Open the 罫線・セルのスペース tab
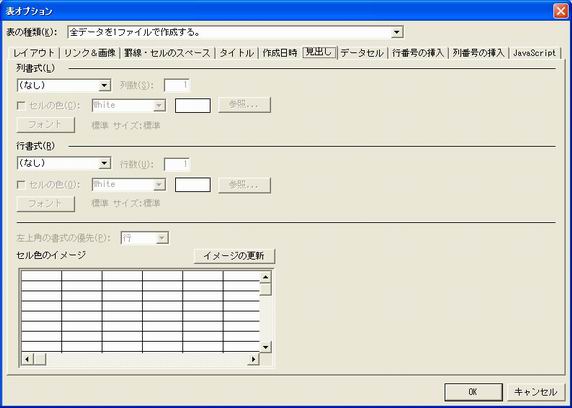This screenshot has width=572, height=408. tap(167, 53)
